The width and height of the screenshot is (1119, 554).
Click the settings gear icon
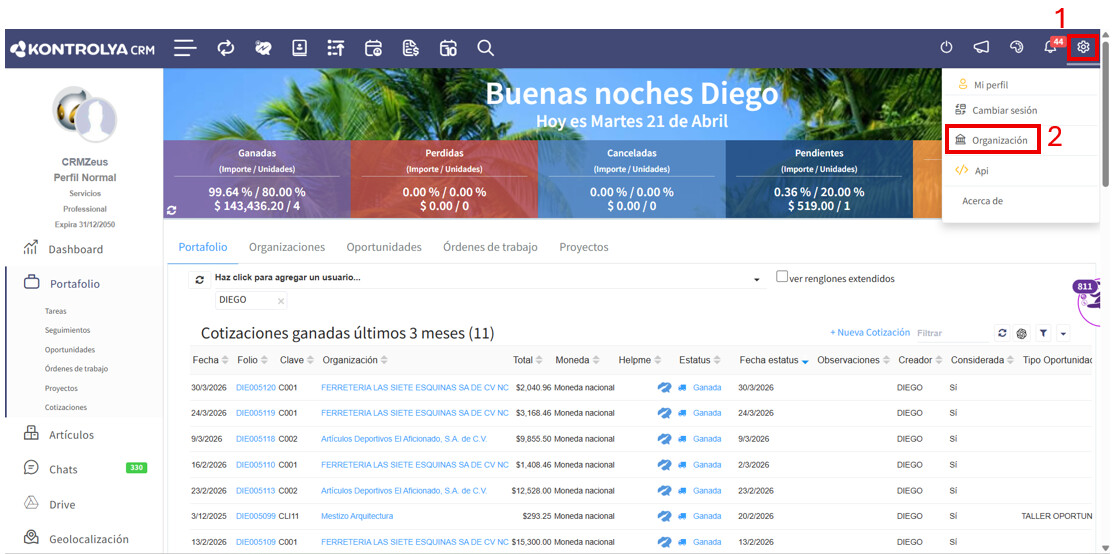pos(1082,47)
